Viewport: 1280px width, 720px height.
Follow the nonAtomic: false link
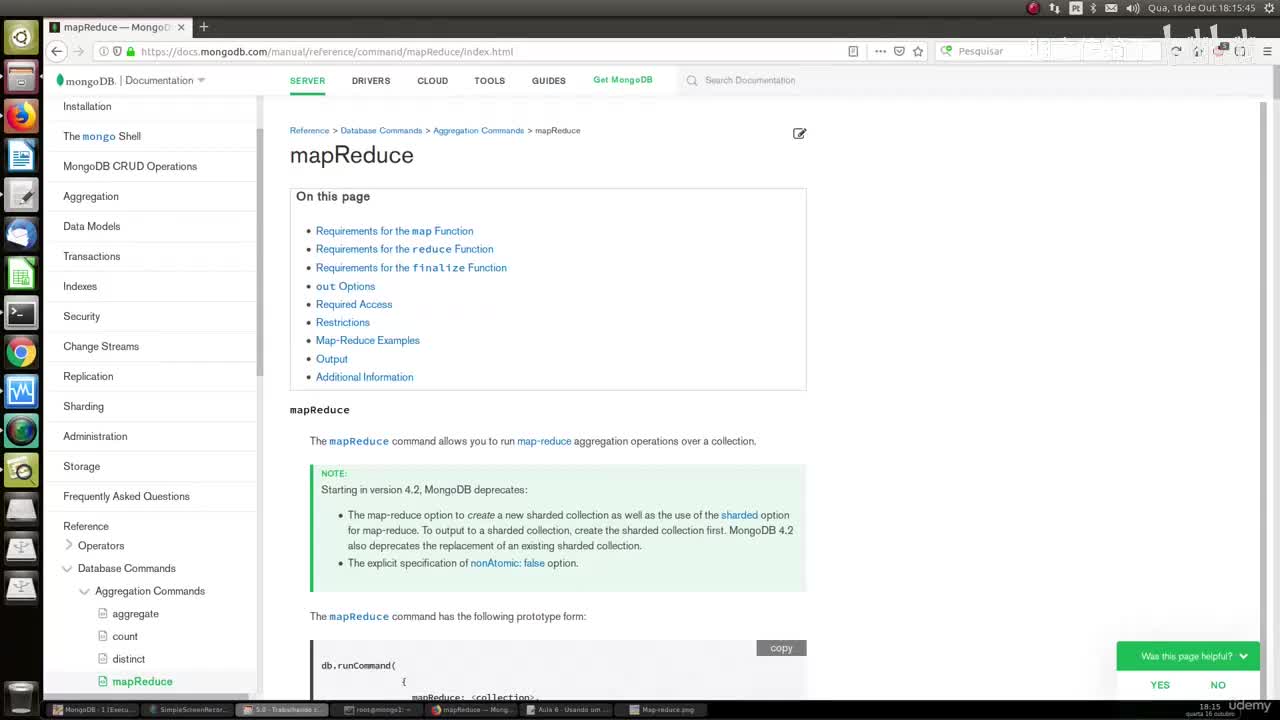click(x=507, y=563)
